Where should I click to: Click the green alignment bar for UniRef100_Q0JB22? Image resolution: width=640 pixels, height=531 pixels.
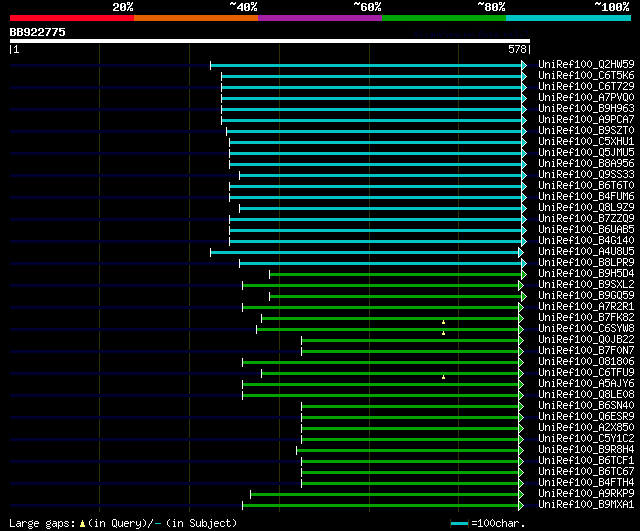click(x=410, y=340)
